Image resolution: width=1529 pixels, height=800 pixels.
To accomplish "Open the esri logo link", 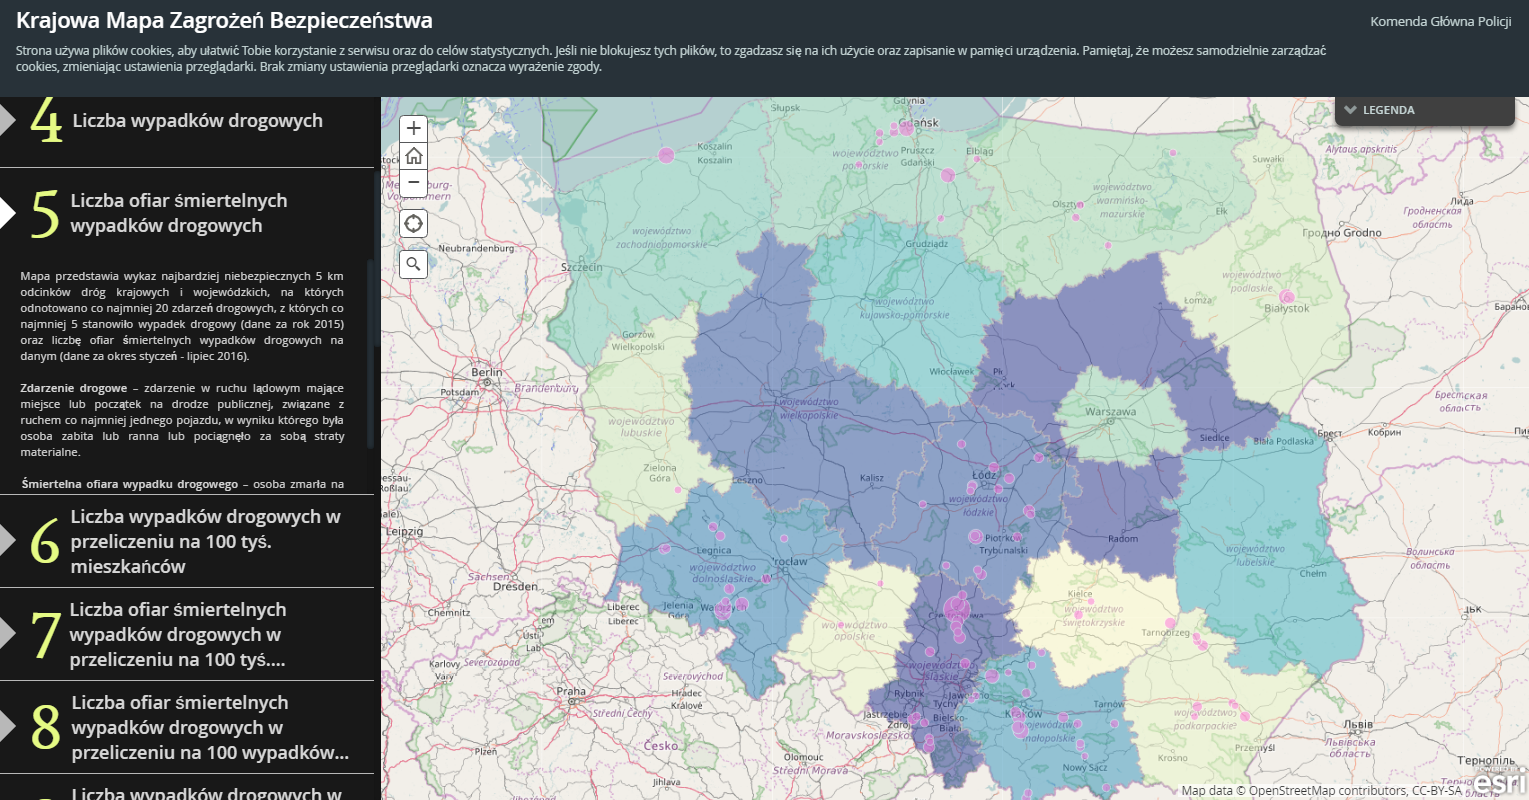I will pyautogui.click(x=1499, y=783).
